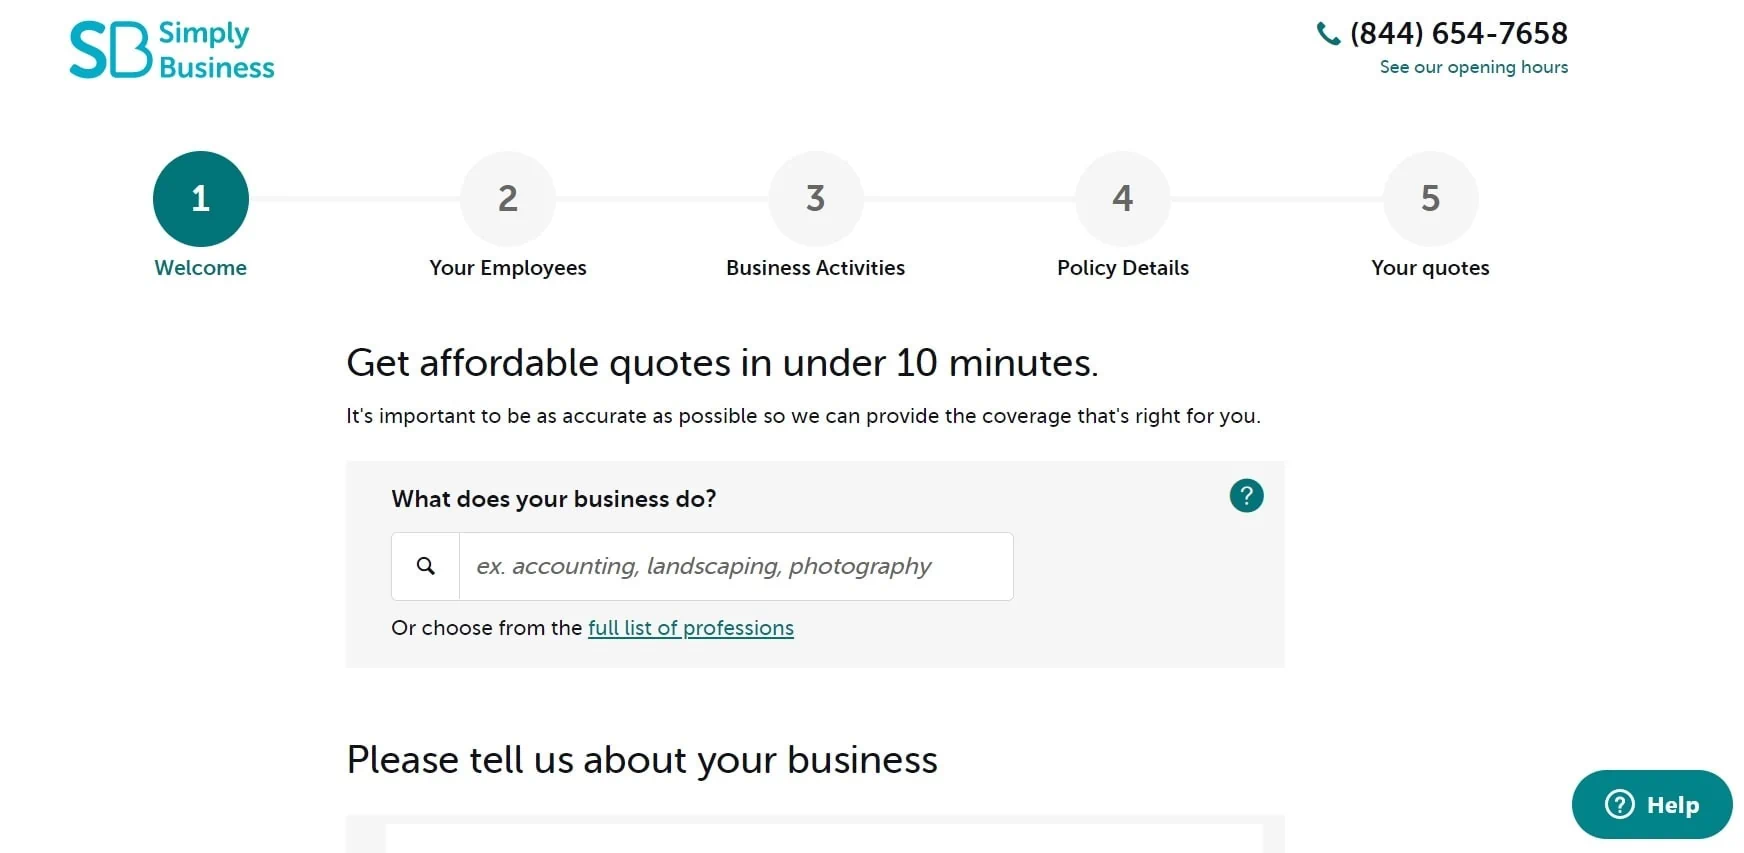Open the floating Help button
The height and width of the screenshot is (853, 1744).
click(1652, 804)
